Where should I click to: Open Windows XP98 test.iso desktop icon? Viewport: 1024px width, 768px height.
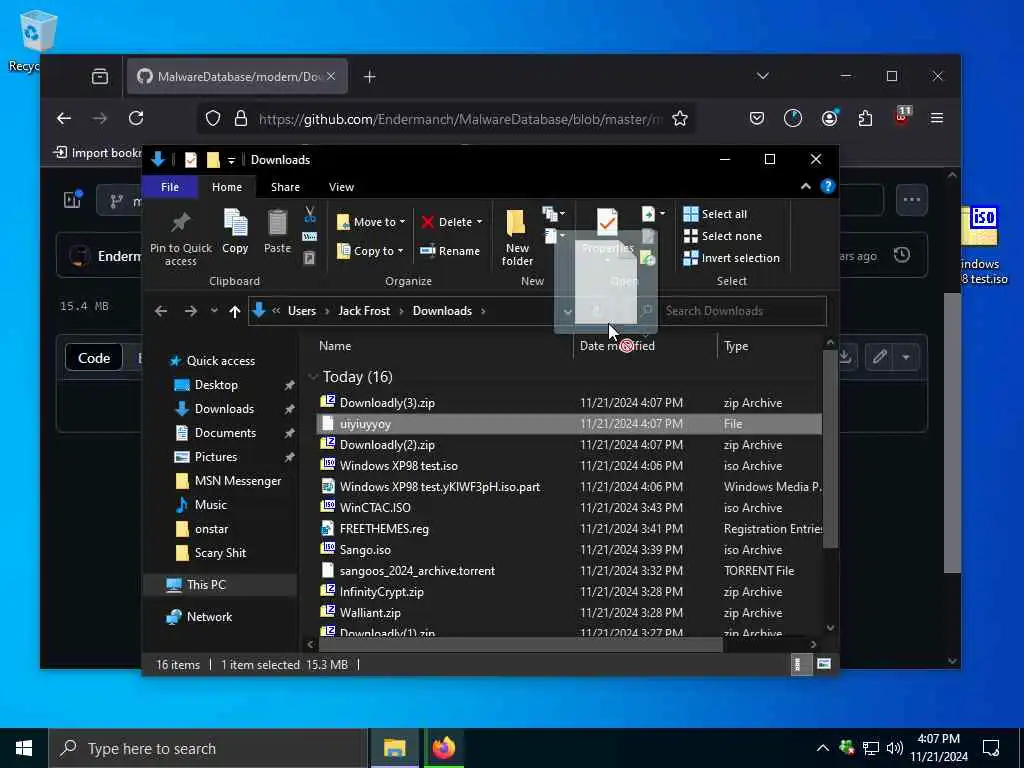pos(984,244)
